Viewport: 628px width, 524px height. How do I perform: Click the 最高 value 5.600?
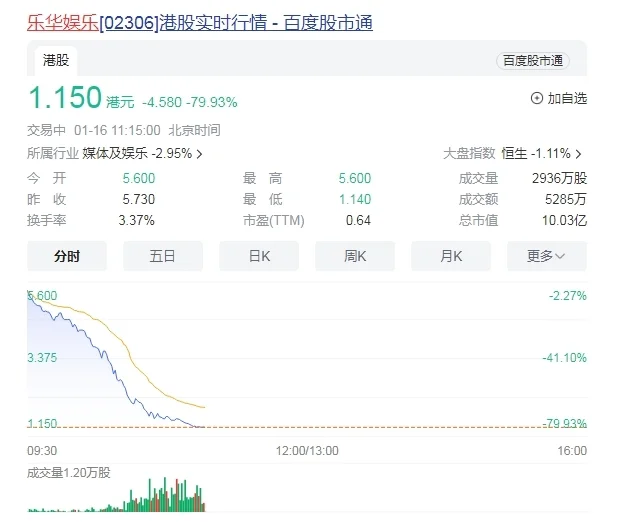pyautogui.click(x=355, y=178)
